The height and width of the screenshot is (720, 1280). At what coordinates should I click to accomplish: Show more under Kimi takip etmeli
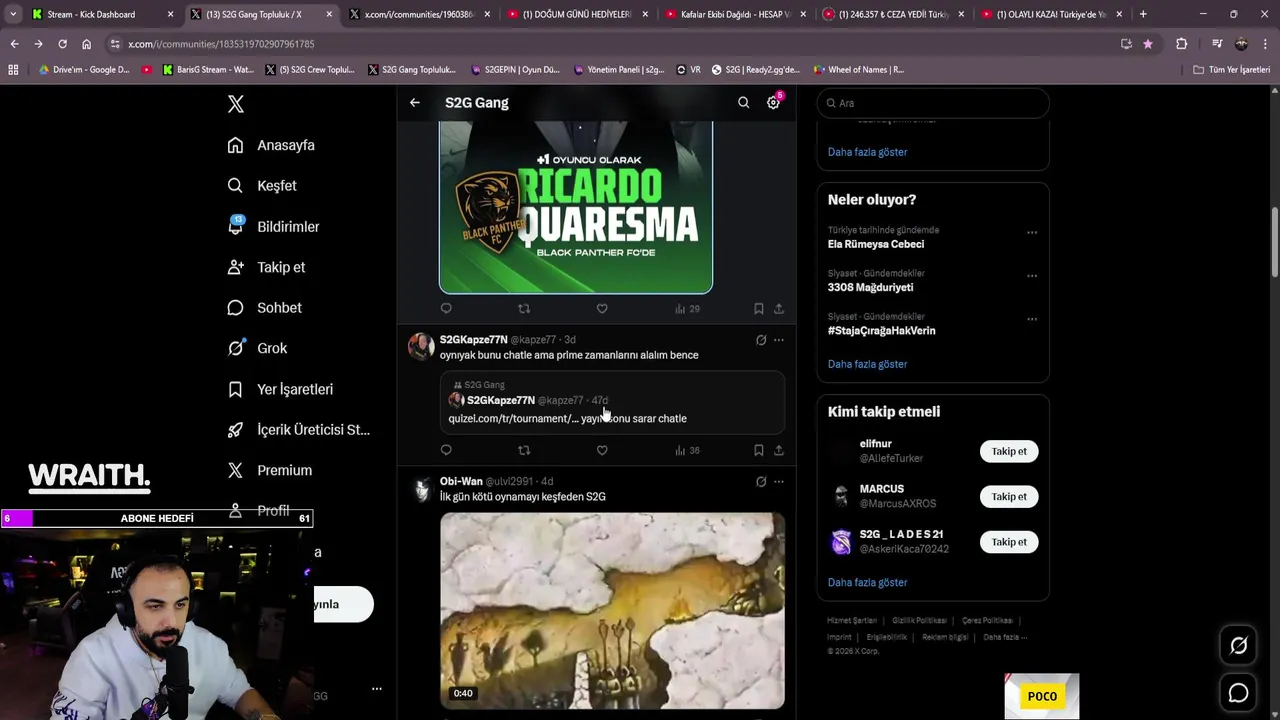pyautogui.click(x=867, y=582)
